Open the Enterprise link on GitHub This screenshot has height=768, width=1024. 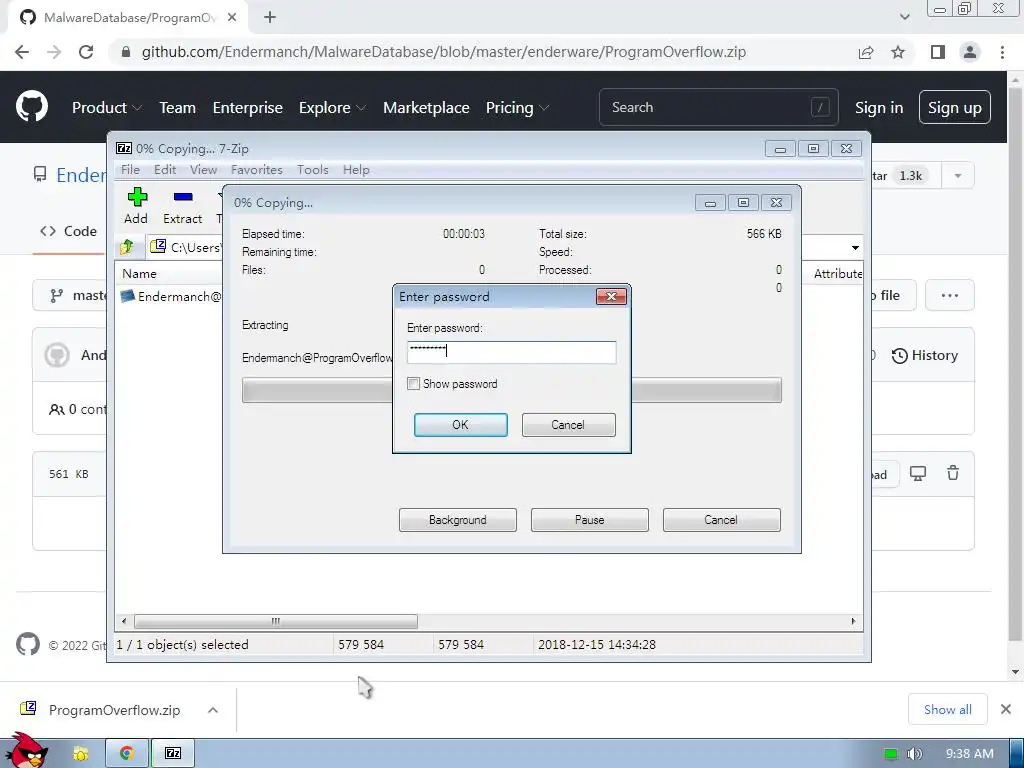coord(248,107)
